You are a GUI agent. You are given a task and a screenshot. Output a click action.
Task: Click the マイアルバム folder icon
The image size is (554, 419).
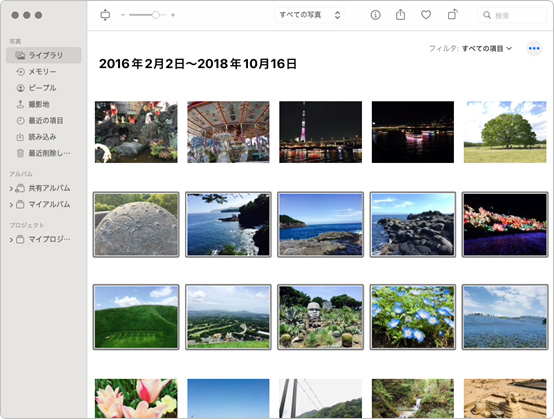point(20,205)
